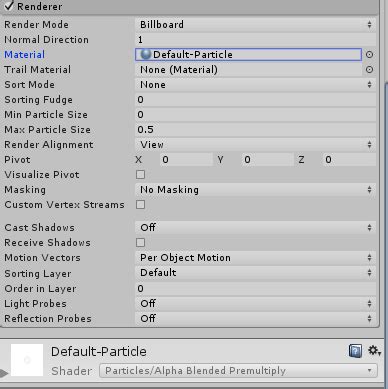Open the Shader dropdown Particles/Alpha Blended Premultiply
Image resolution: width=388 pixels, height=389 pixels.
(x=238, y=371)
